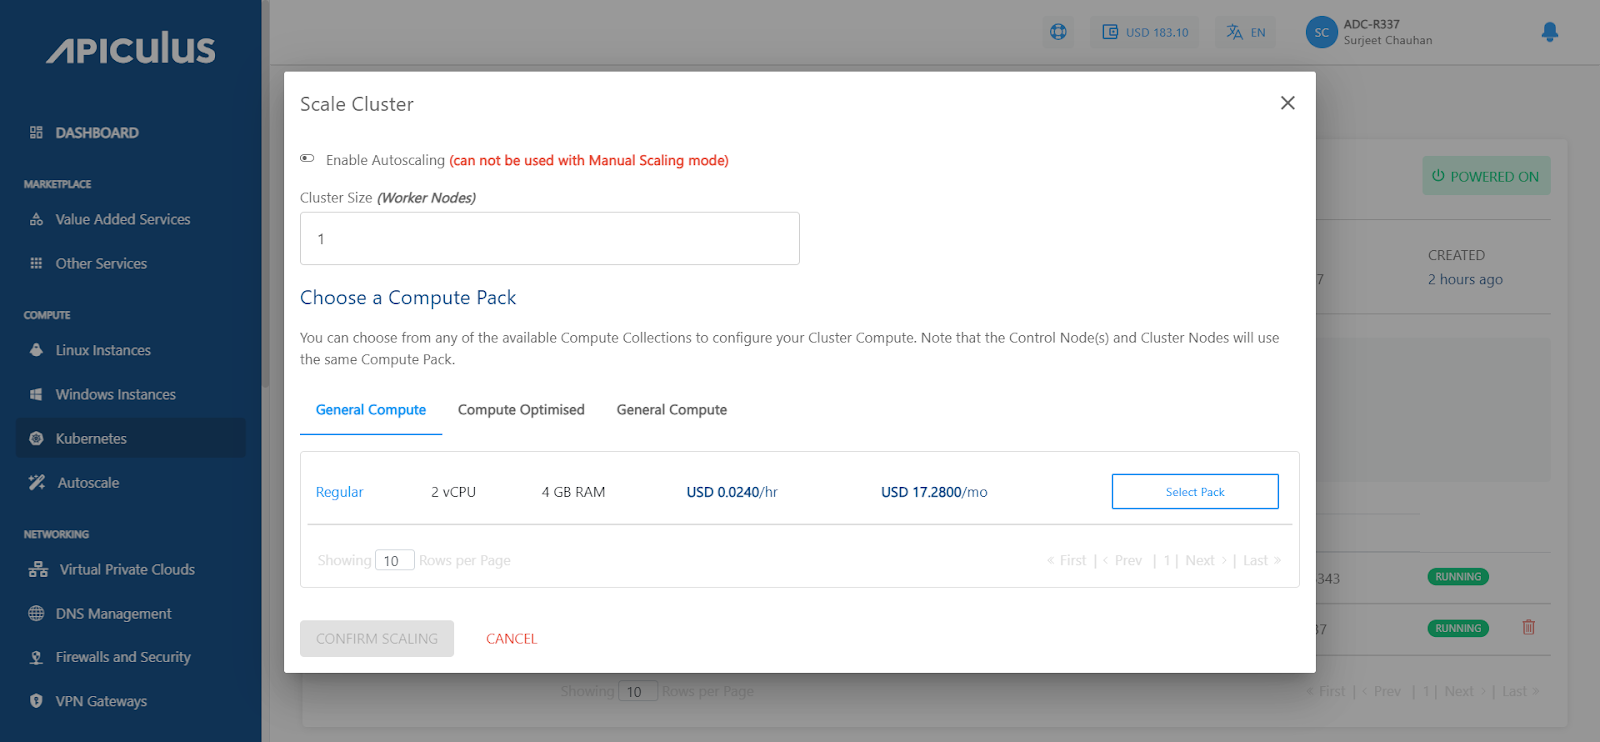The height and width of the screenshot is (742, 1600).
Task: Open the Autoscale sidebar icon
Action: tap(37, 483)
